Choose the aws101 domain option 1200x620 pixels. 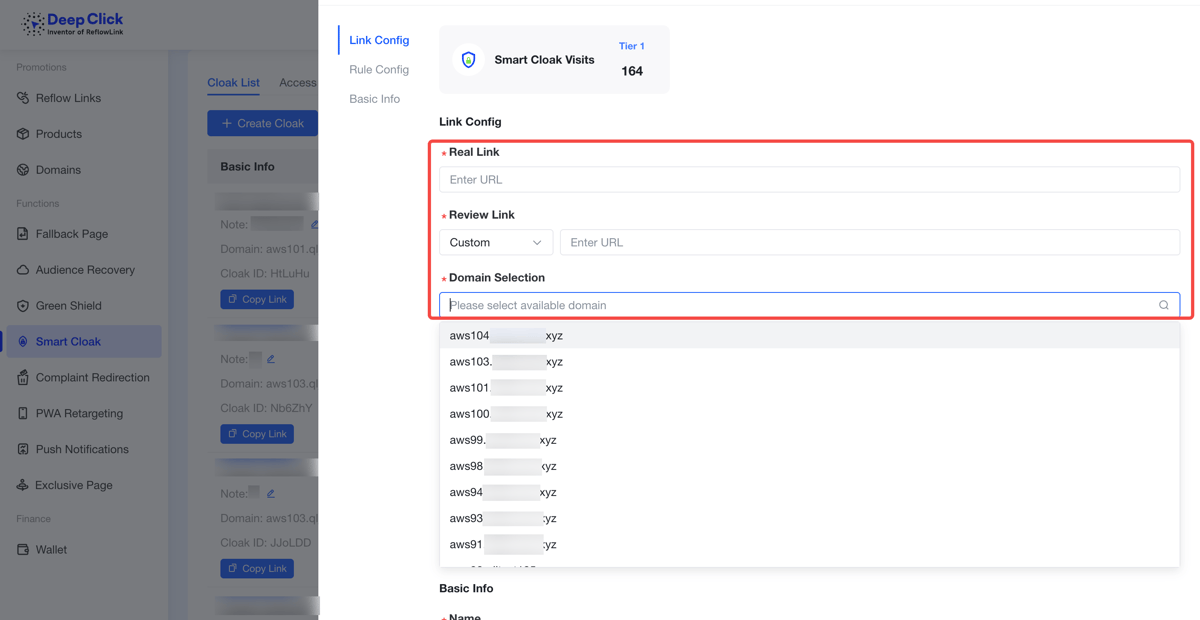[x=809, y=388]
